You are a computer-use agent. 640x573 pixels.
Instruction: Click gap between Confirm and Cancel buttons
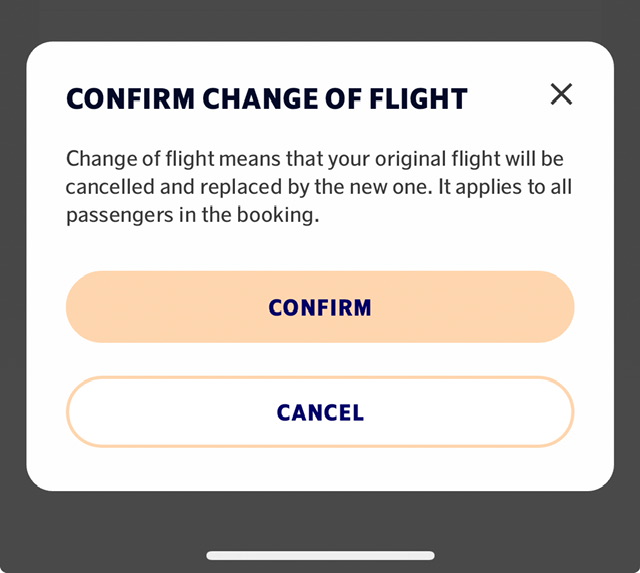(320, 359)
